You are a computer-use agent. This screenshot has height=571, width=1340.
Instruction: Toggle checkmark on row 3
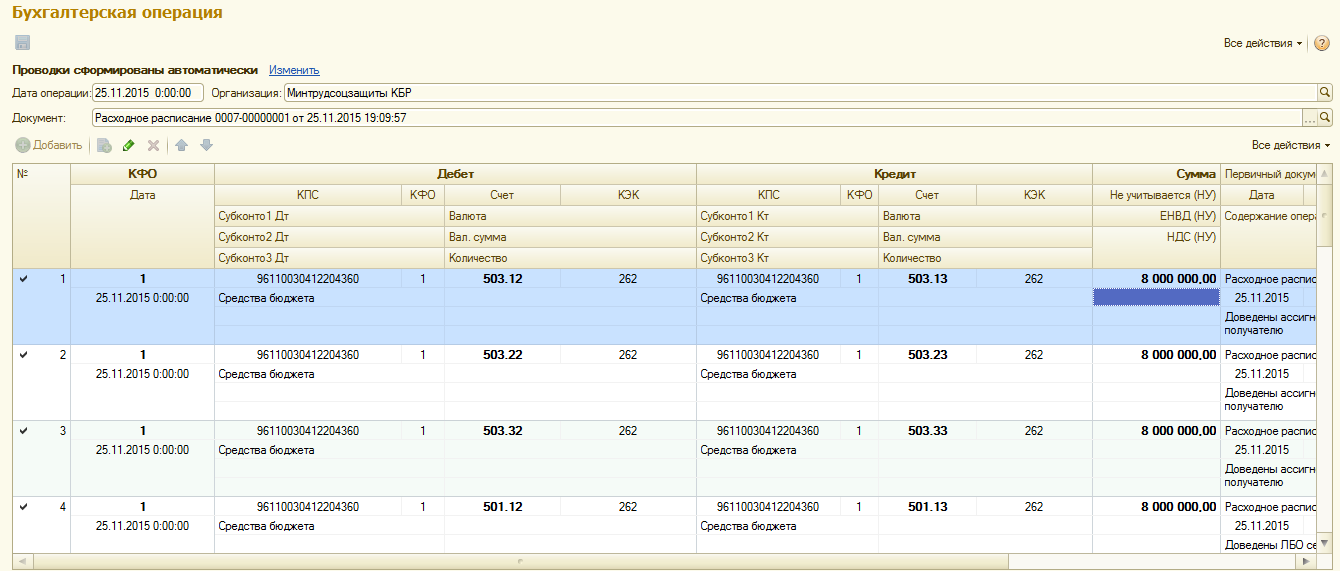[x=23, y=431]
